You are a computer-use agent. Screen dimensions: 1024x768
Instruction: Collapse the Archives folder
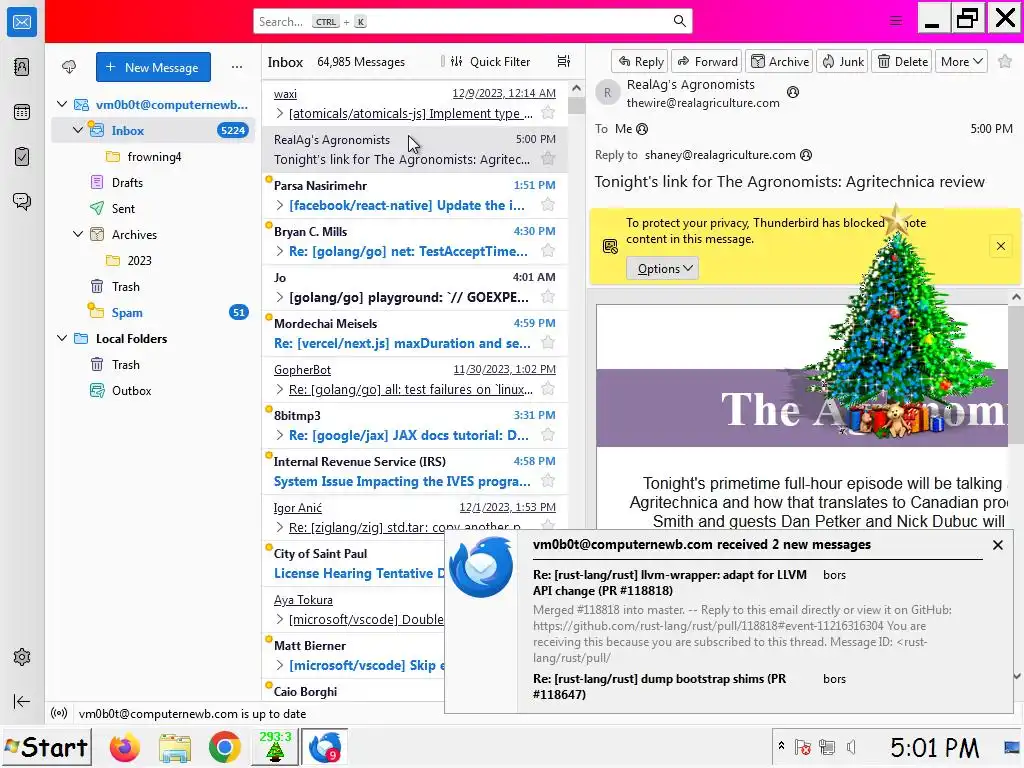click(x=78, y=234)
